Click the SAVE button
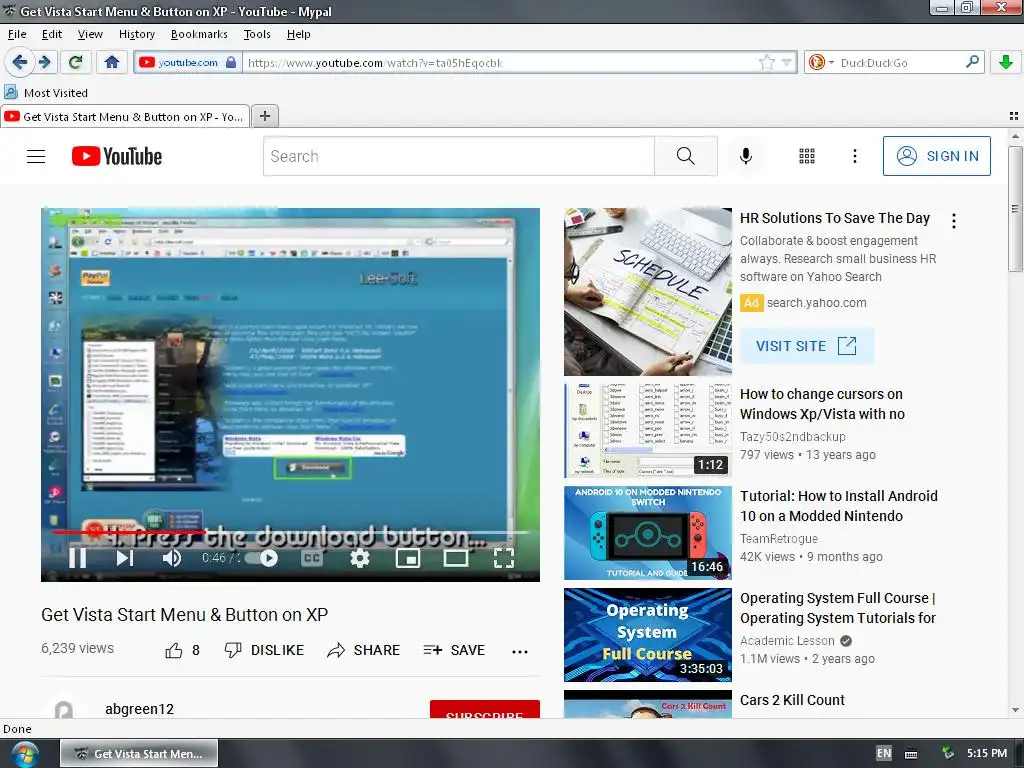Screen dimensions: 1024x768 454,650
